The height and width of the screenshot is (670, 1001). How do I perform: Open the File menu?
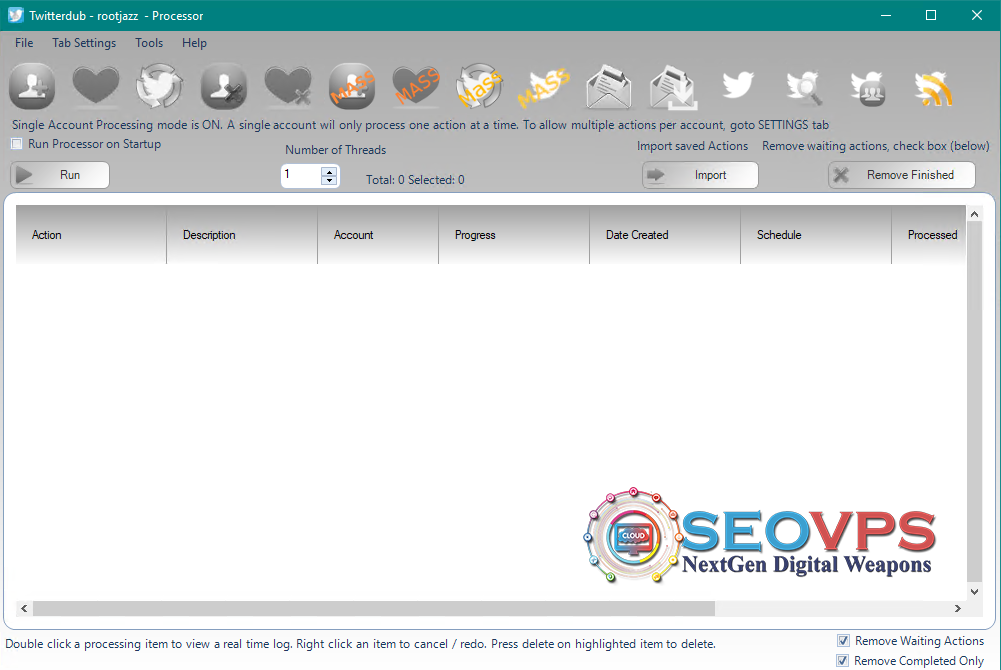[24, 43]
